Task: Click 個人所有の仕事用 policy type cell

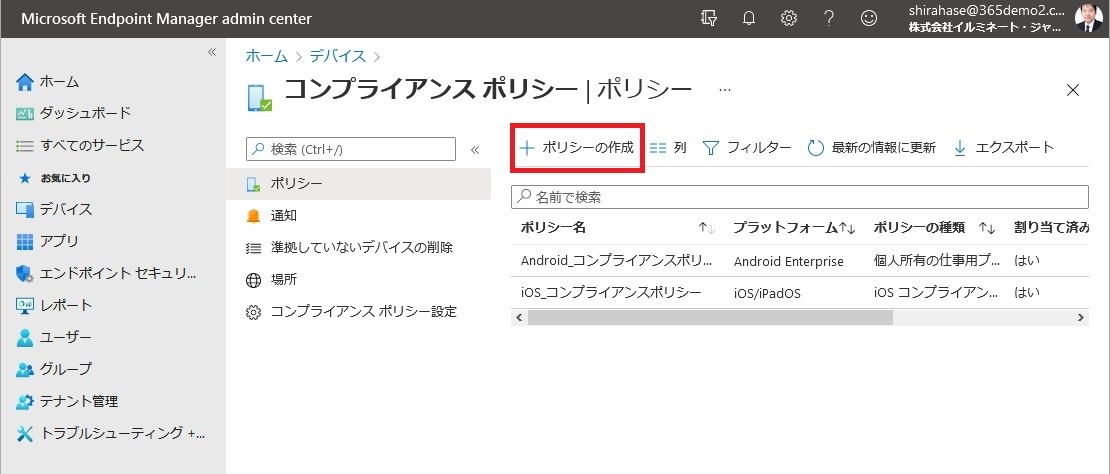Action: click(937, 260)
